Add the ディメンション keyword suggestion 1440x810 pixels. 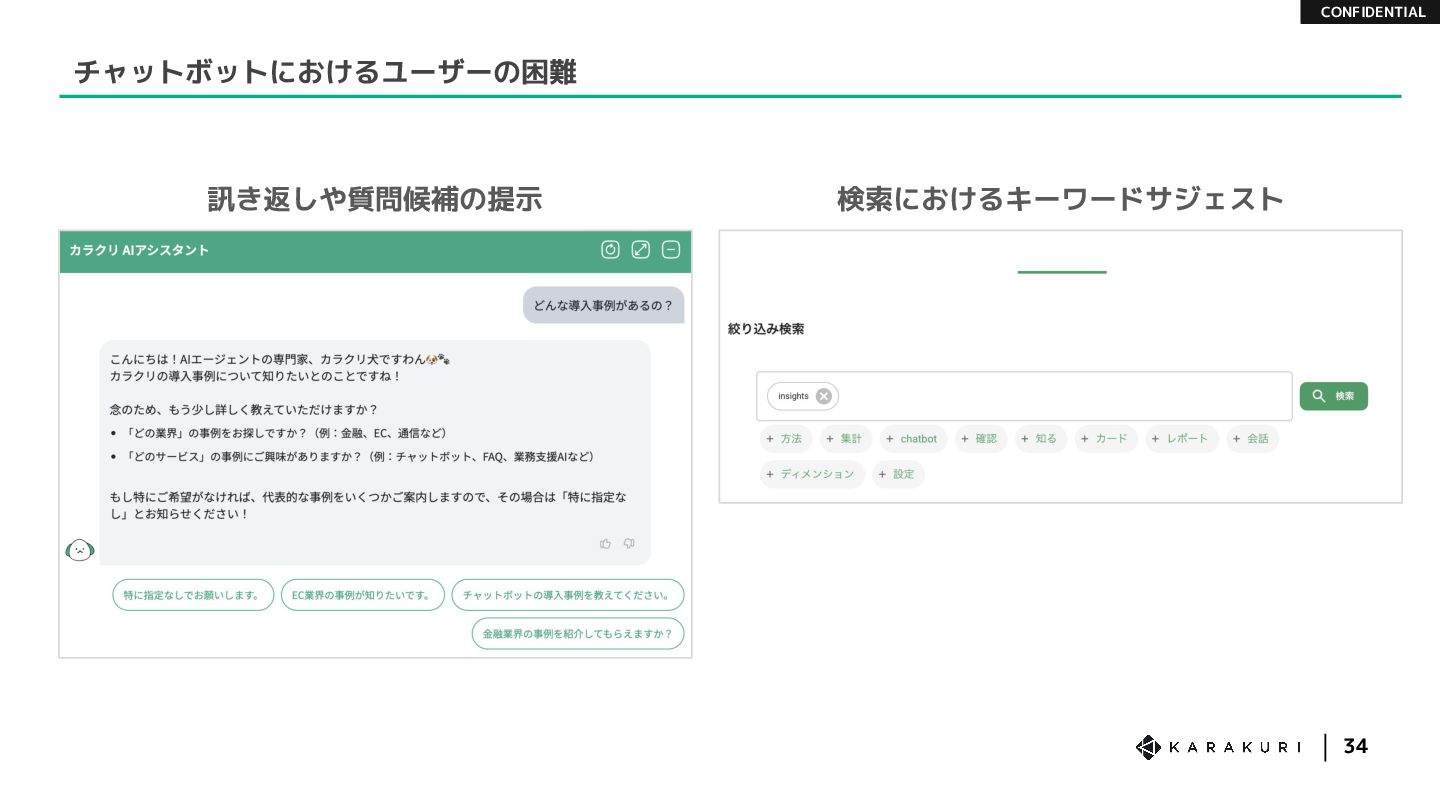[812, 474]
